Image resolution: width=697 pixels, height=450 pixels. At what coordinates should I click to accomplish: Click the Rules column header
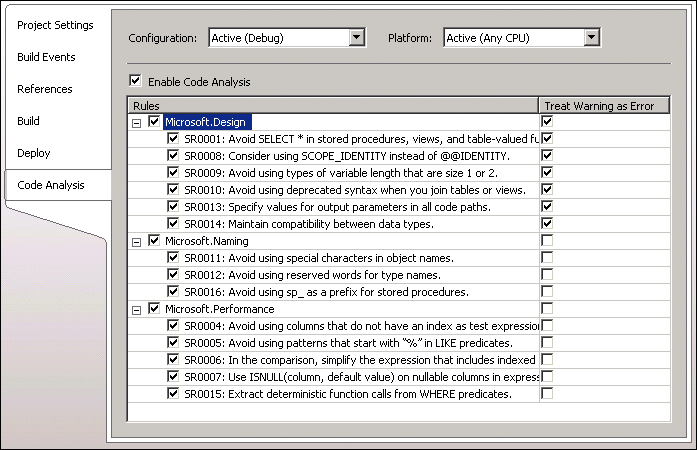click(333, 106)
